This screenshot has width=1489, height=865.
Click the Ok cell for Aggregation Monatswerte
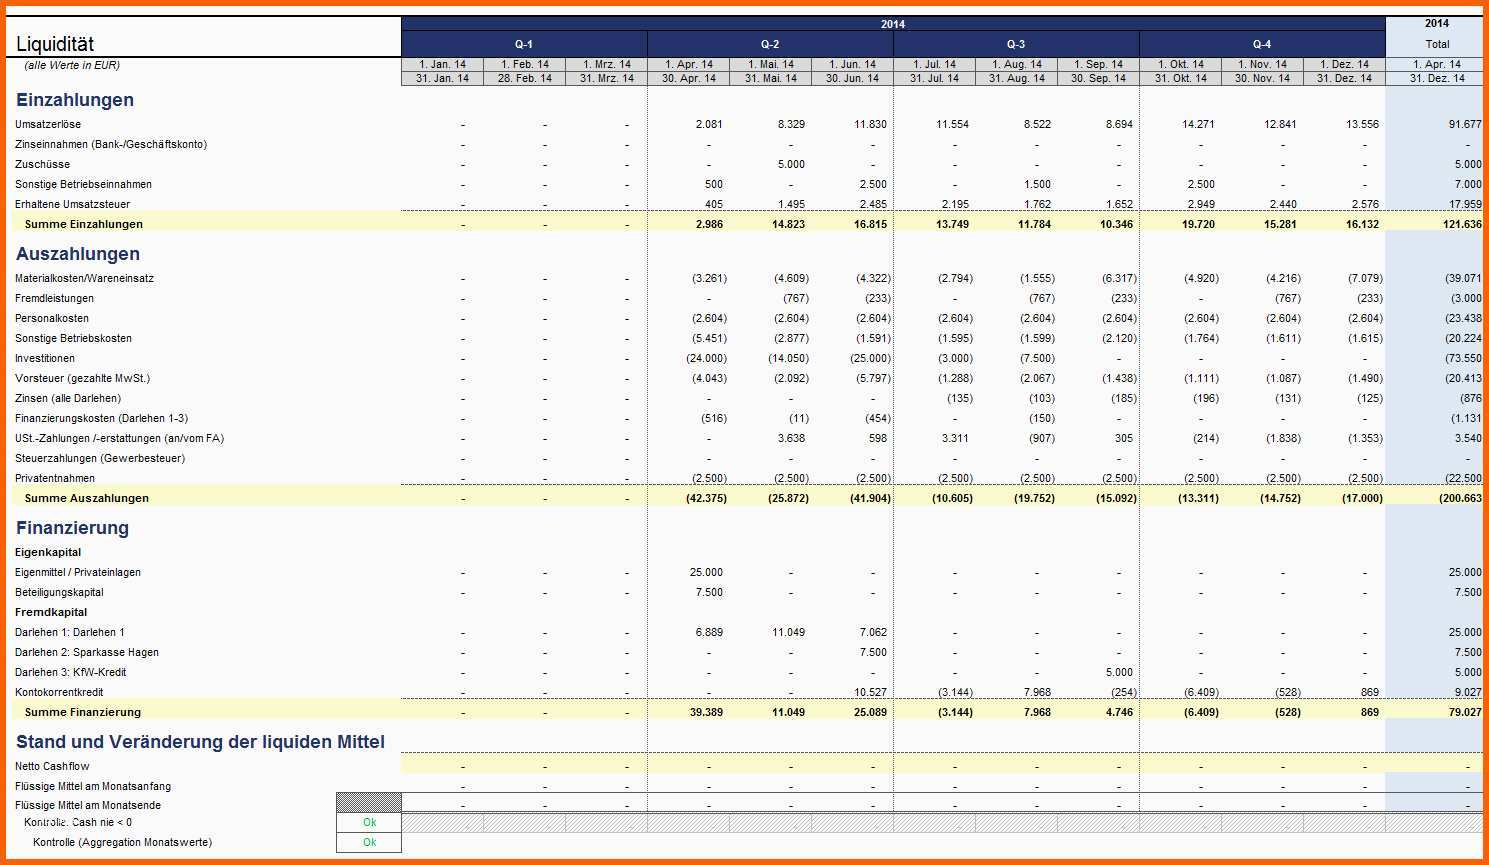point(369,842)
